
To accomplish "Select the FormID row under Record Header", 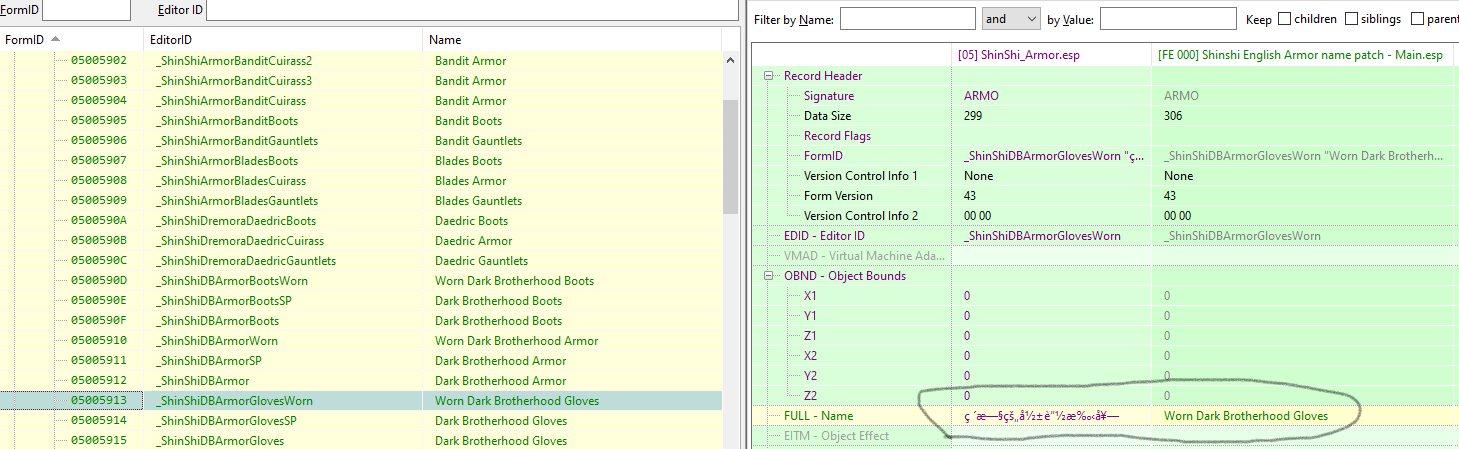I will (x=1104, y=156).
